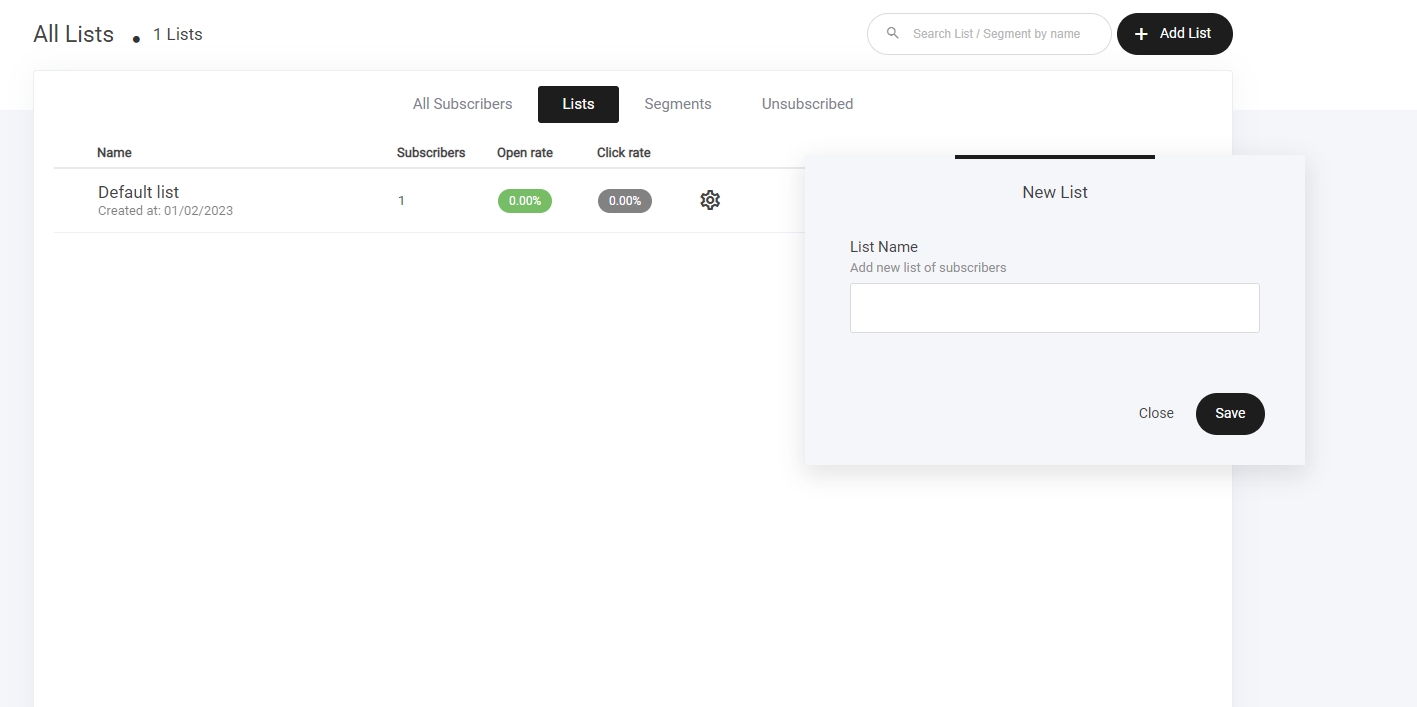
Task: Click the gray click rate badge
Action: pos(624,201)
